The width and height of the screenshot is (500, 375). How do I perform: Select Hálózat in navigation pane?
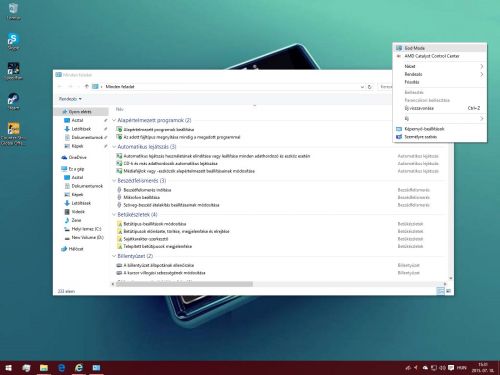point(76,249)
